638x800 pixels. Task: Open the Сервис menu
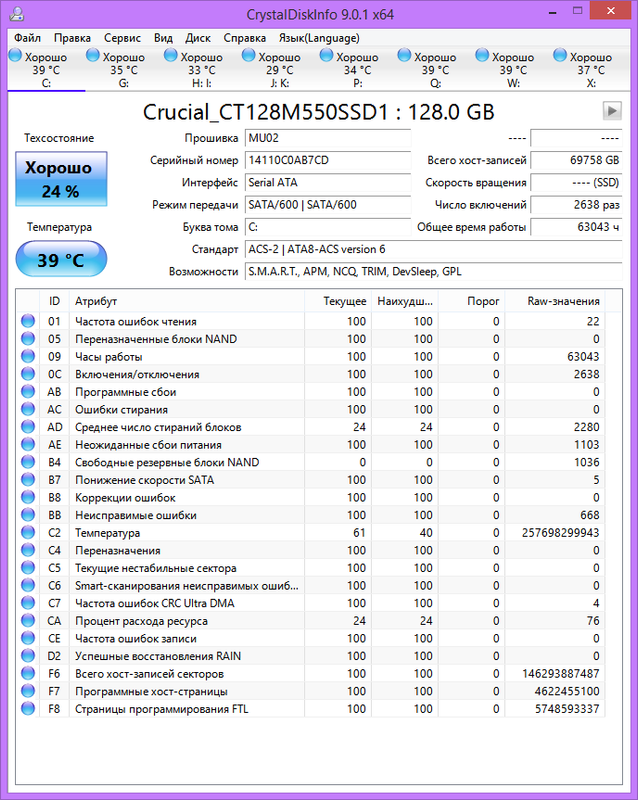[122, 38]
